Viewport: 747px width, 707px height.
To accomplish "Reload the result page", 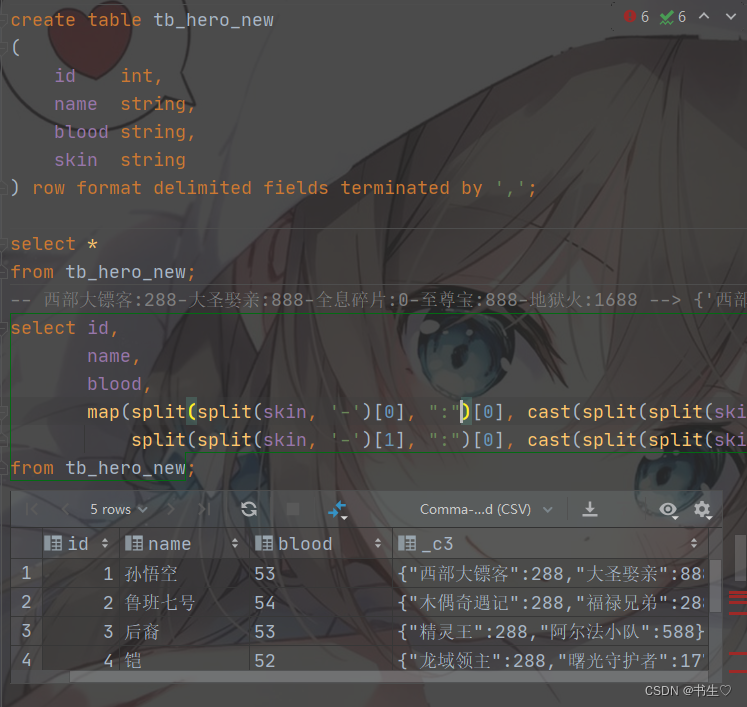I will pos(249,509).
